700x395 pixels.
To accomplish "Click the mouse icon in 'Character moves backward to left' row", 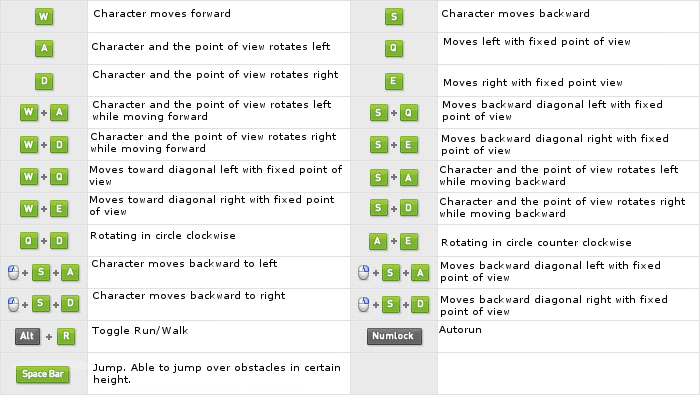I will click(13, 272).
